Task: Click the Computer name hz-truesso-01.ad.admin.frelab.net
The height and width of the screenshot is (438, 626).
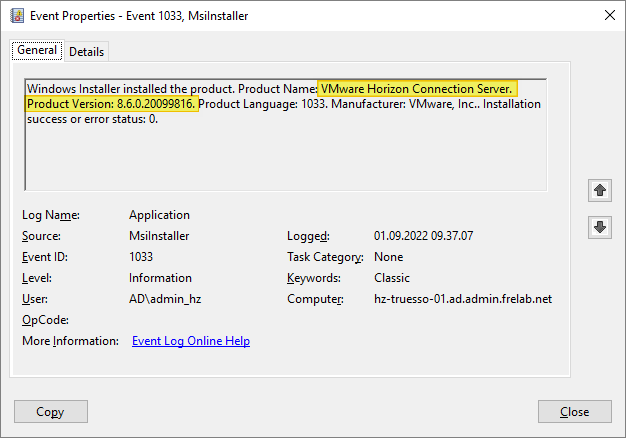Action: pos(463,299)
